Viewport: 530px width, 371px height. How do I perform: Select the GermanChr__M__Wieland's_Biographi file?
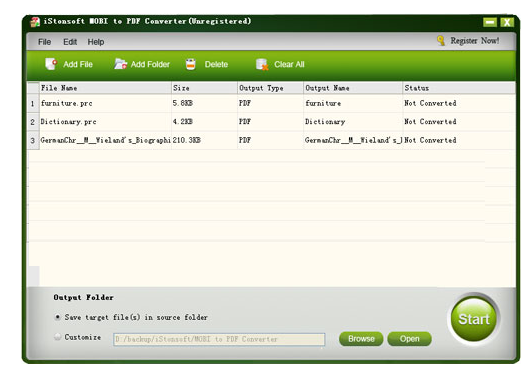click(105, 140)
